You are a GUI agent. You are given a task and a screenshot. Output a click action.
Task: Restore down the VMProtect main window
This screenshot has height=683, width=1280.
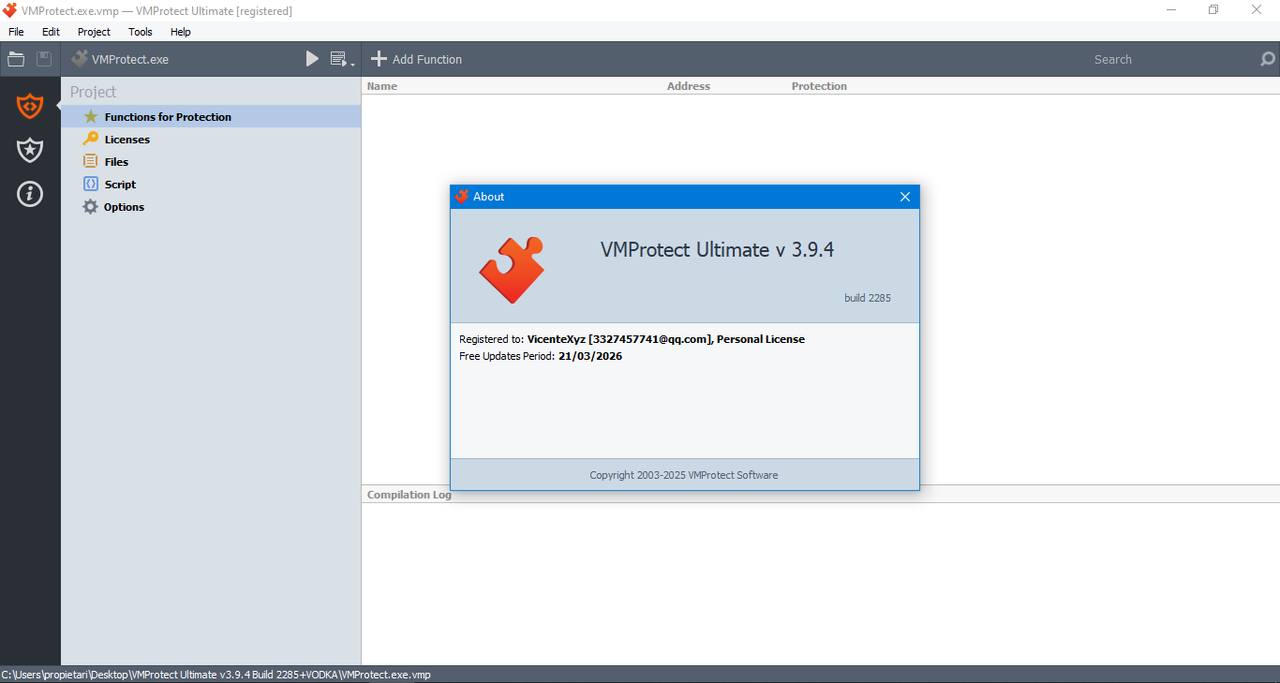click(1214, 10)
